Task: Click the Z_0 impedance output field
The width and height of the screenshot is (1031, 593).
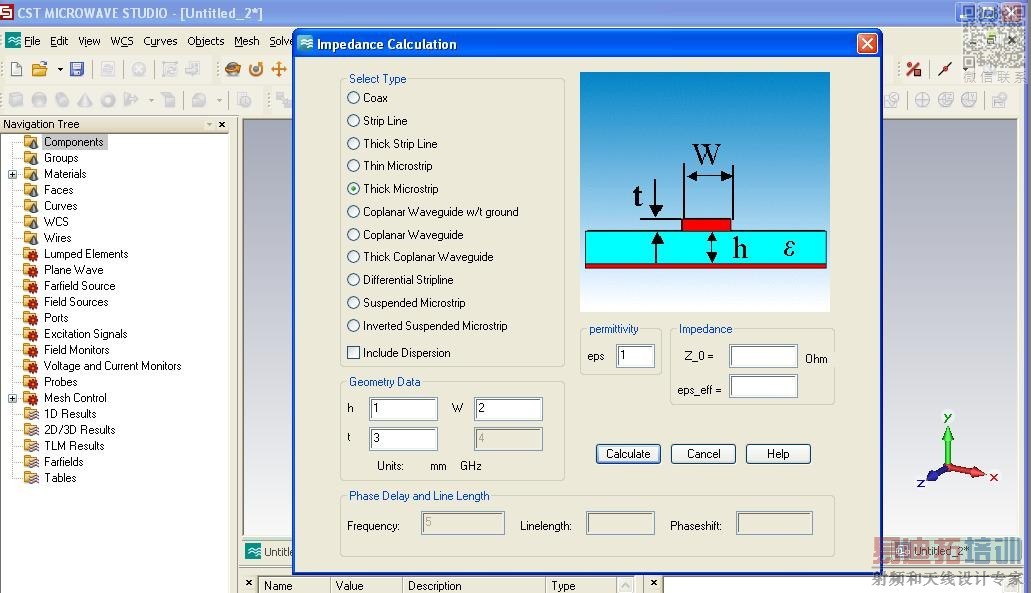Action: pos(763,356)
